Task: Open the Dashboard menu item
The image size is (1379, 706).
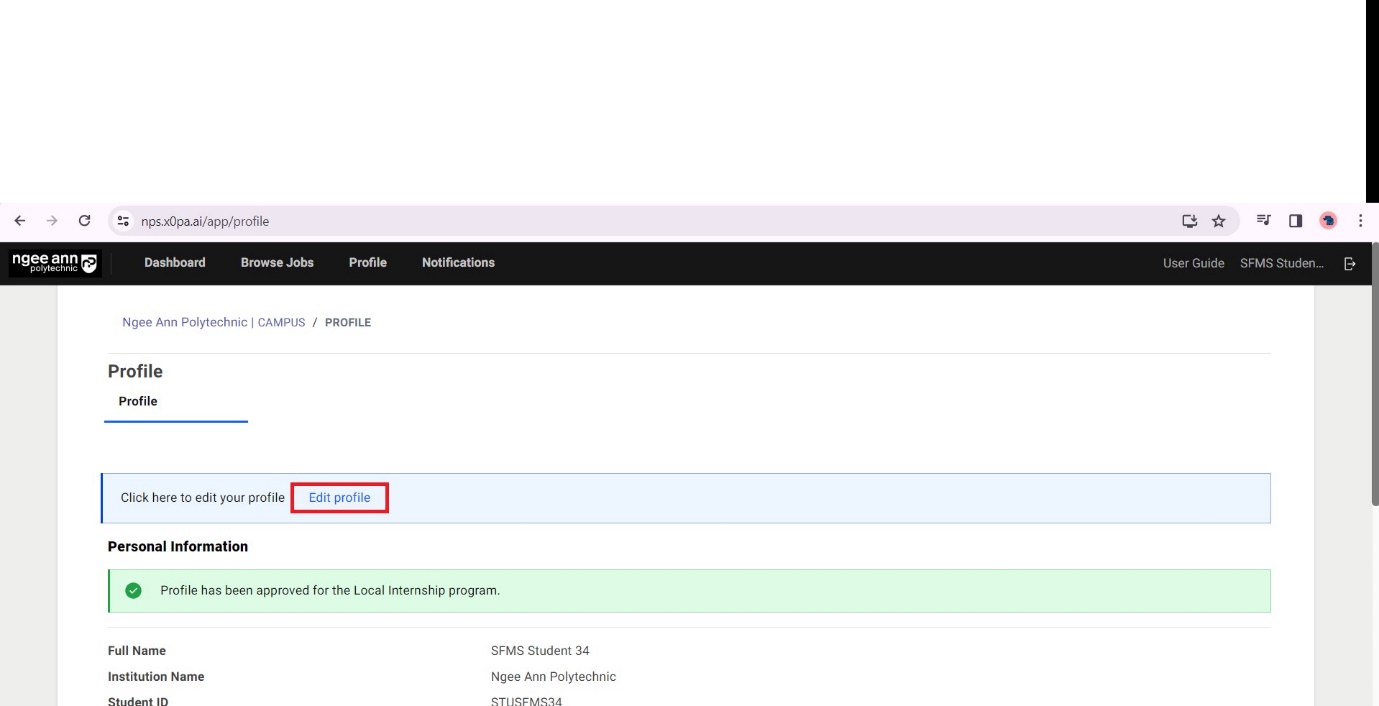Action: tap(175, 263)
